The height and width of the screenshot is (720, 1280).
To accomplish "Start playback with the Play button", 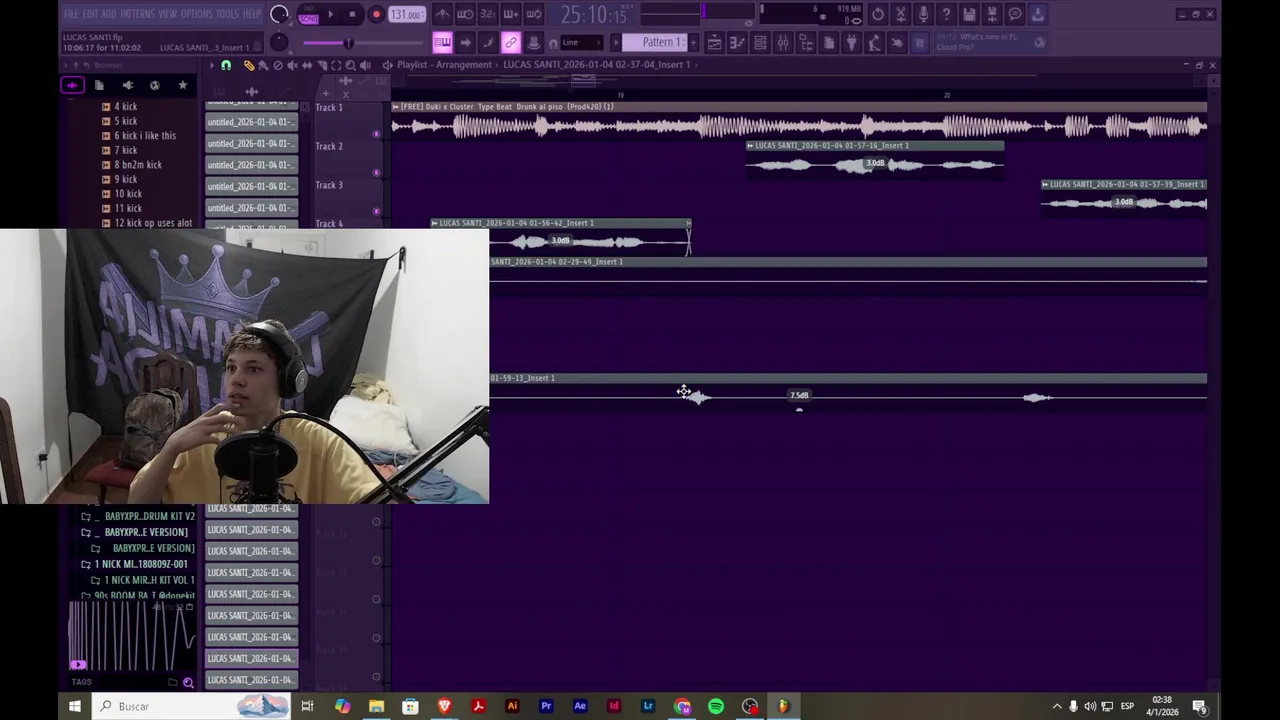I will click(331, 15).
